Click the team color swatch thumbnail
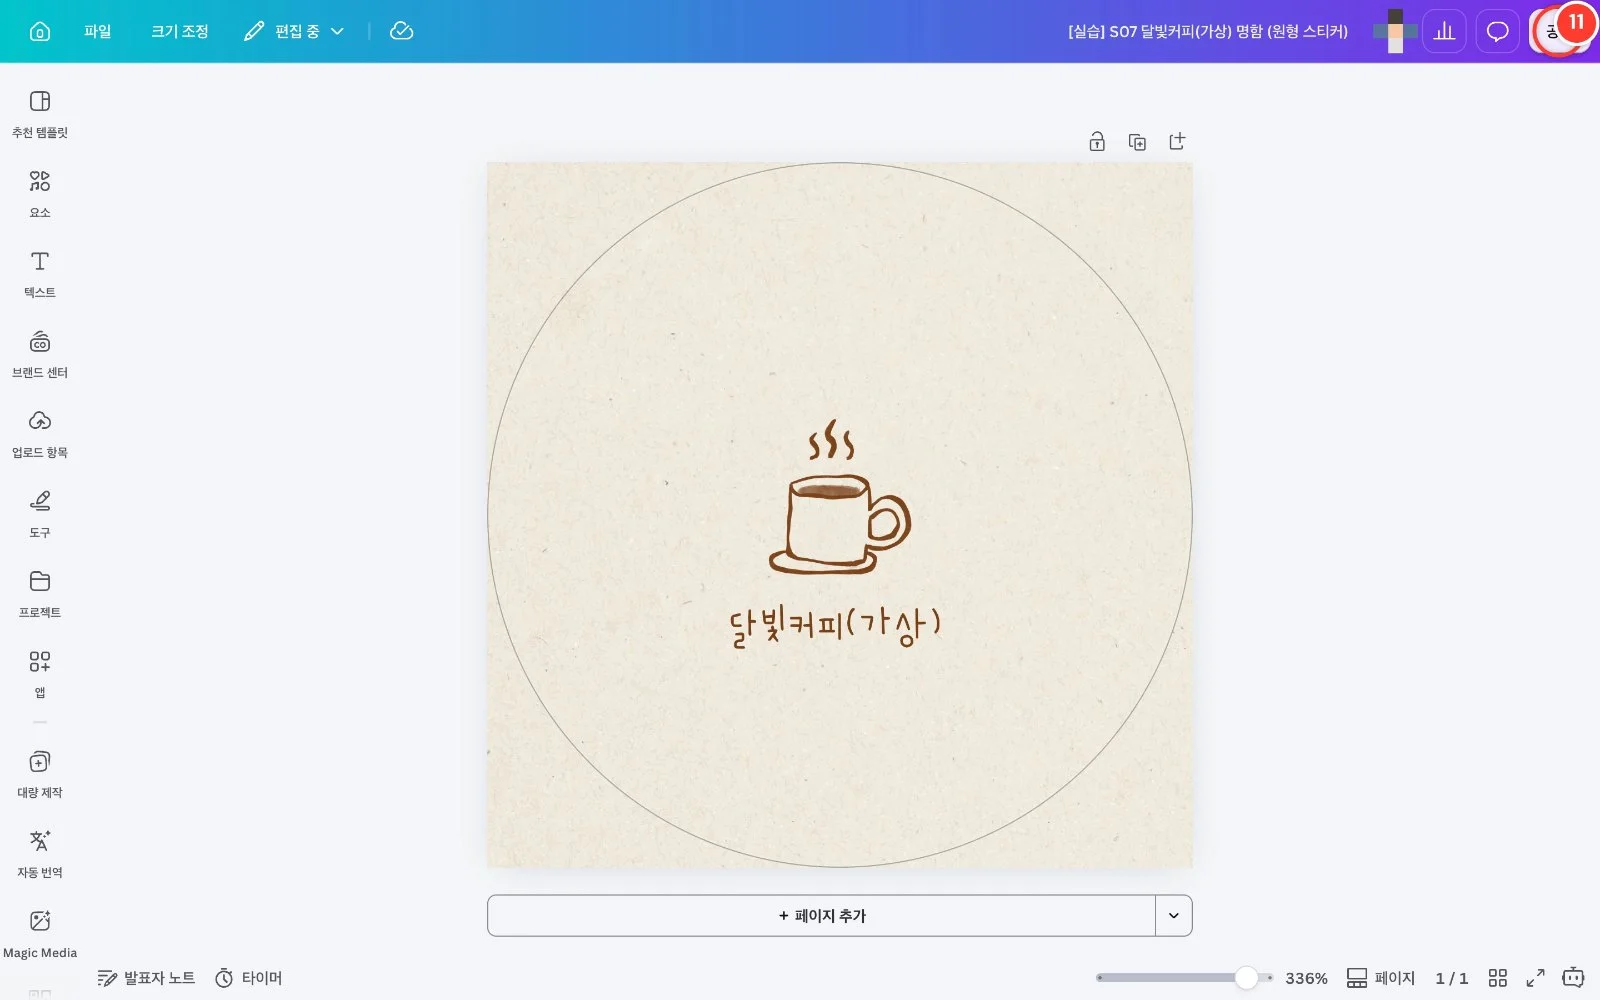Image resolution: width=1600 pixels, height=1000 pixels. pyautogui.click(x=1395, y=31)
